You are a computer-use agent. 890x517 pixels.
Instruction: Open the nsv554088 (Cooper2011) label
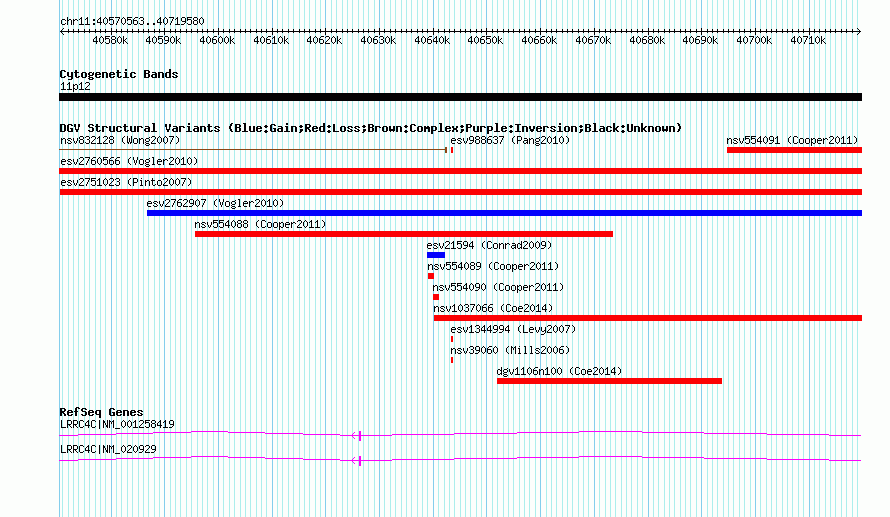tap(261, 224)
